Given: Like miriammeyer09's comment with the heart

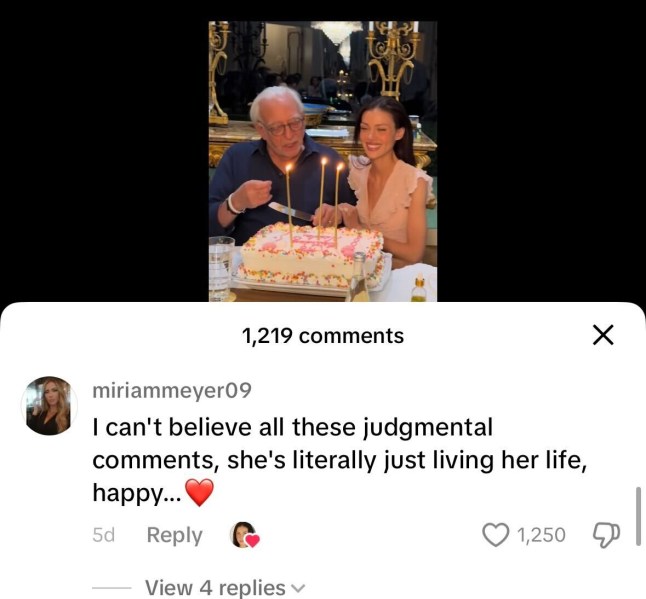Looking at the screenshot, I should (496, 535).
